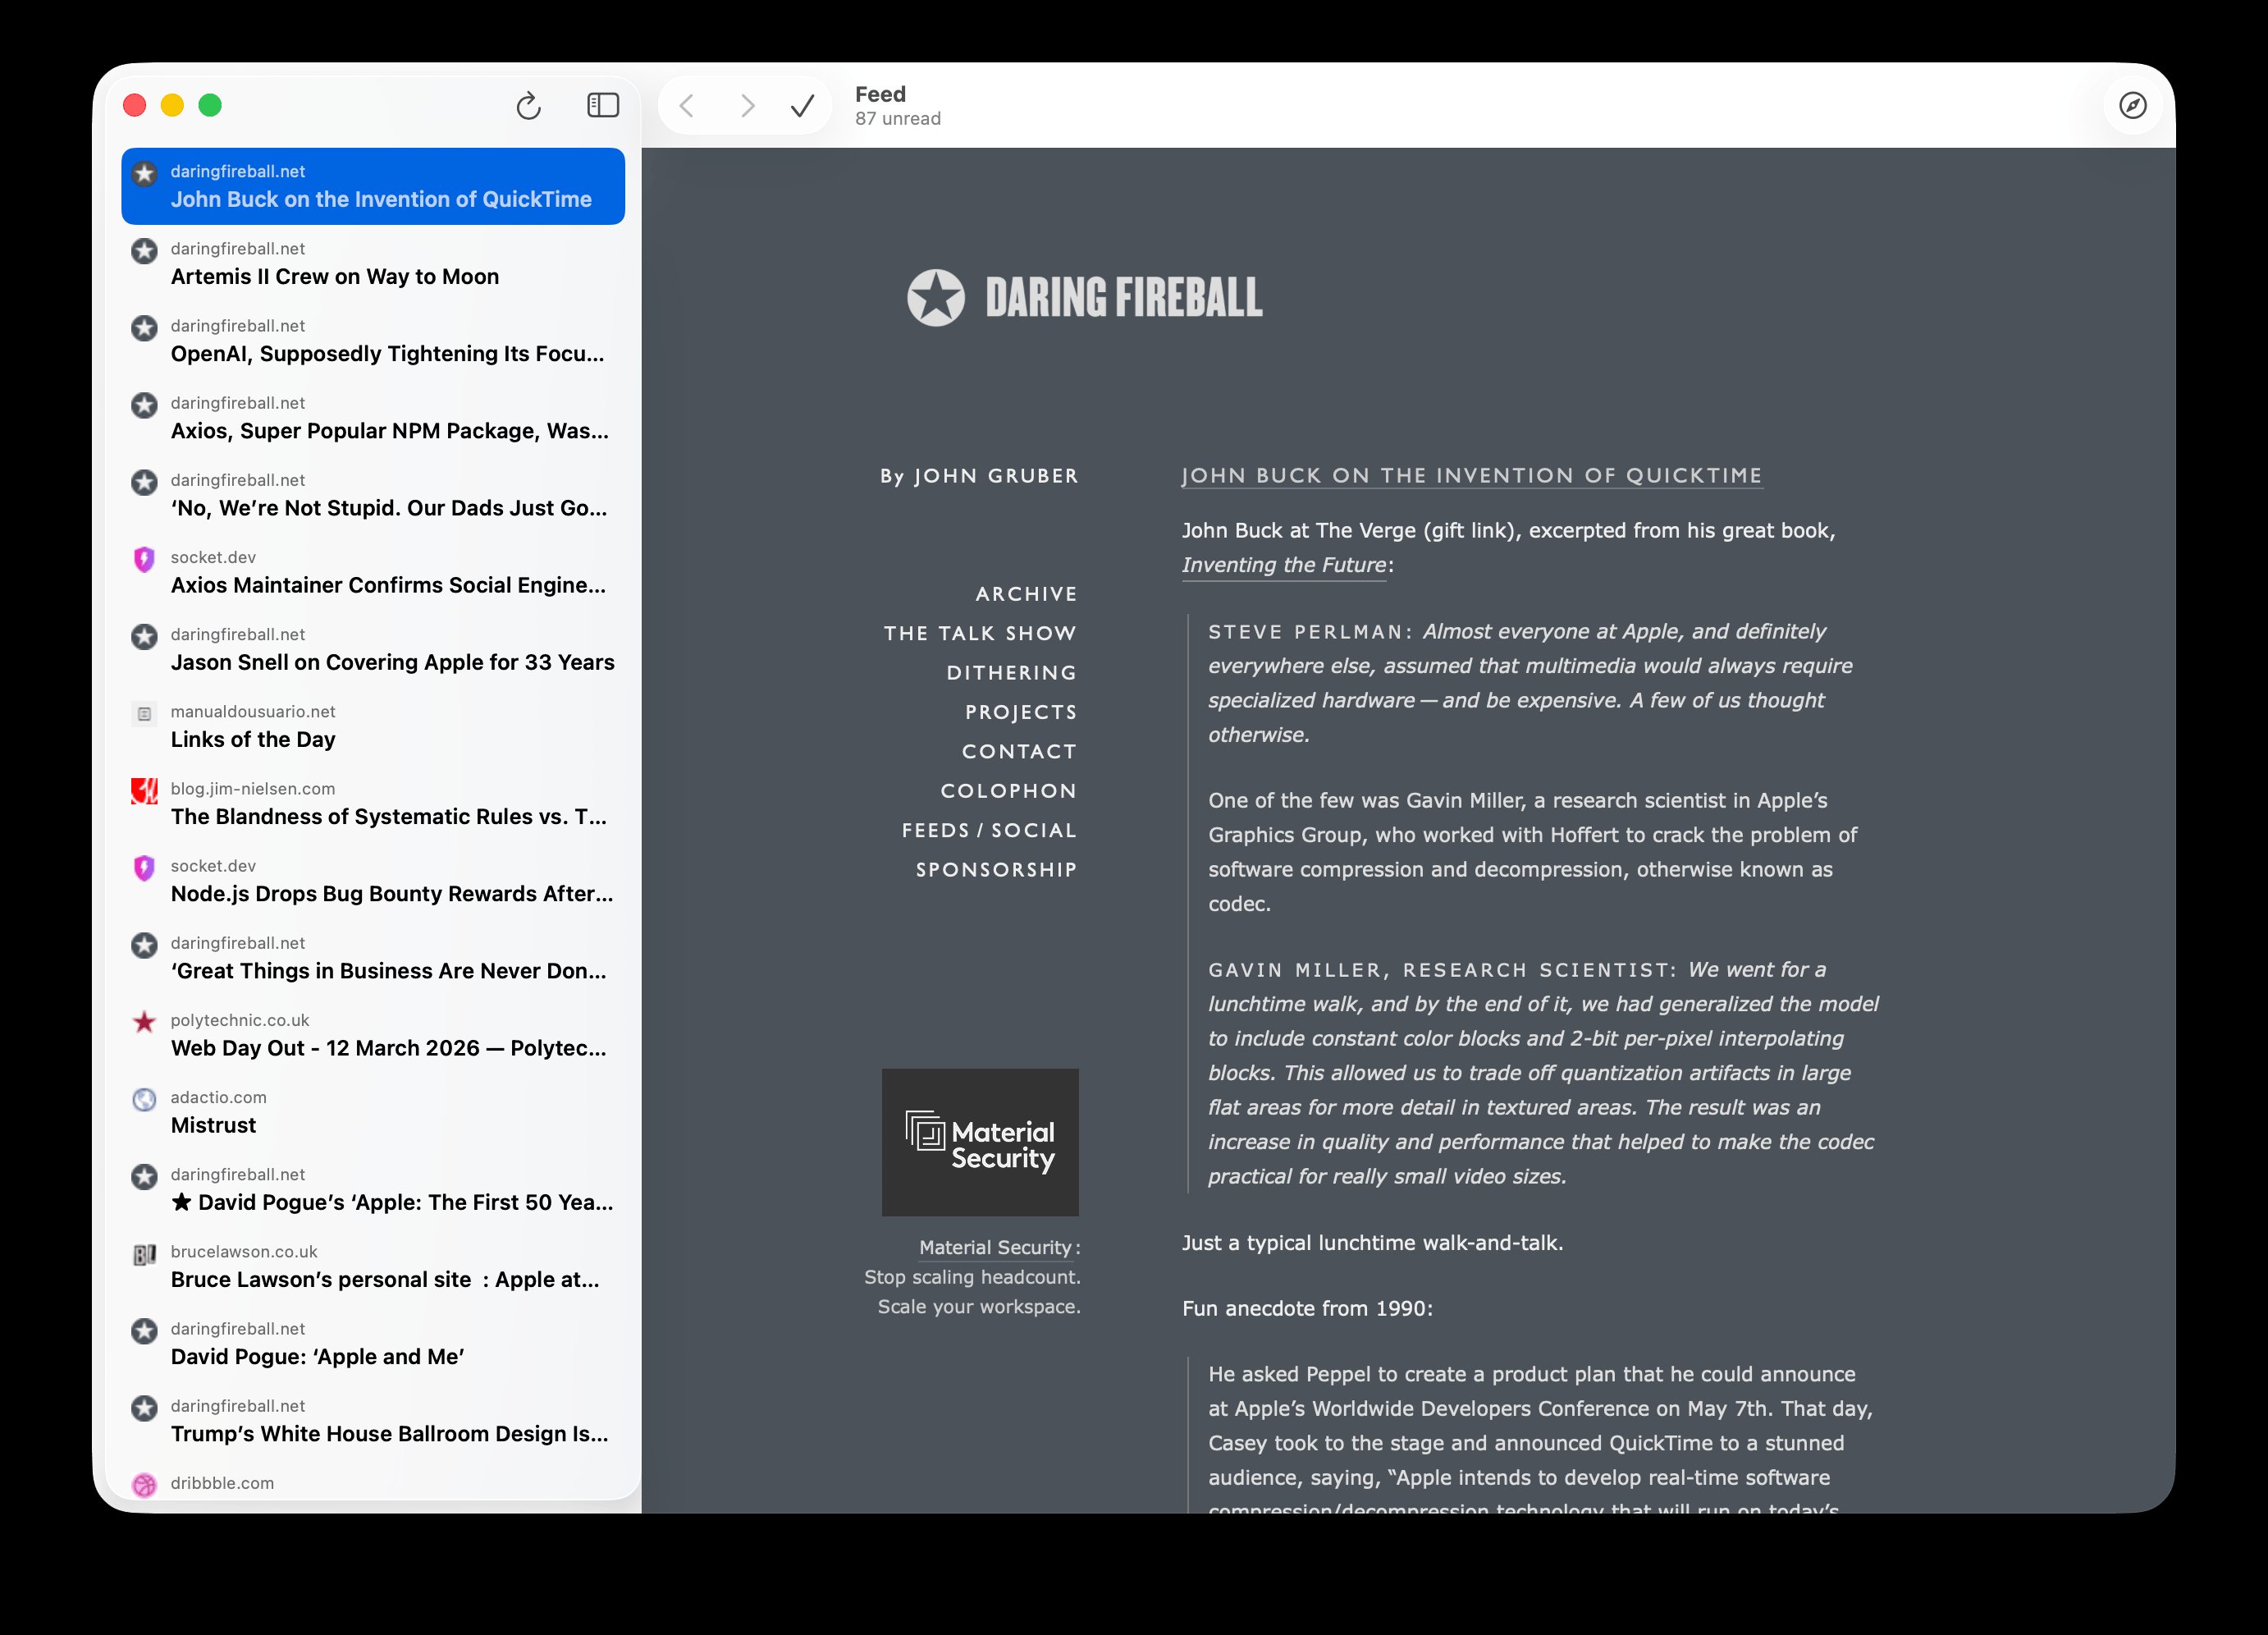Click the Material Security ad thumbnail

(x=979, y=1142)
